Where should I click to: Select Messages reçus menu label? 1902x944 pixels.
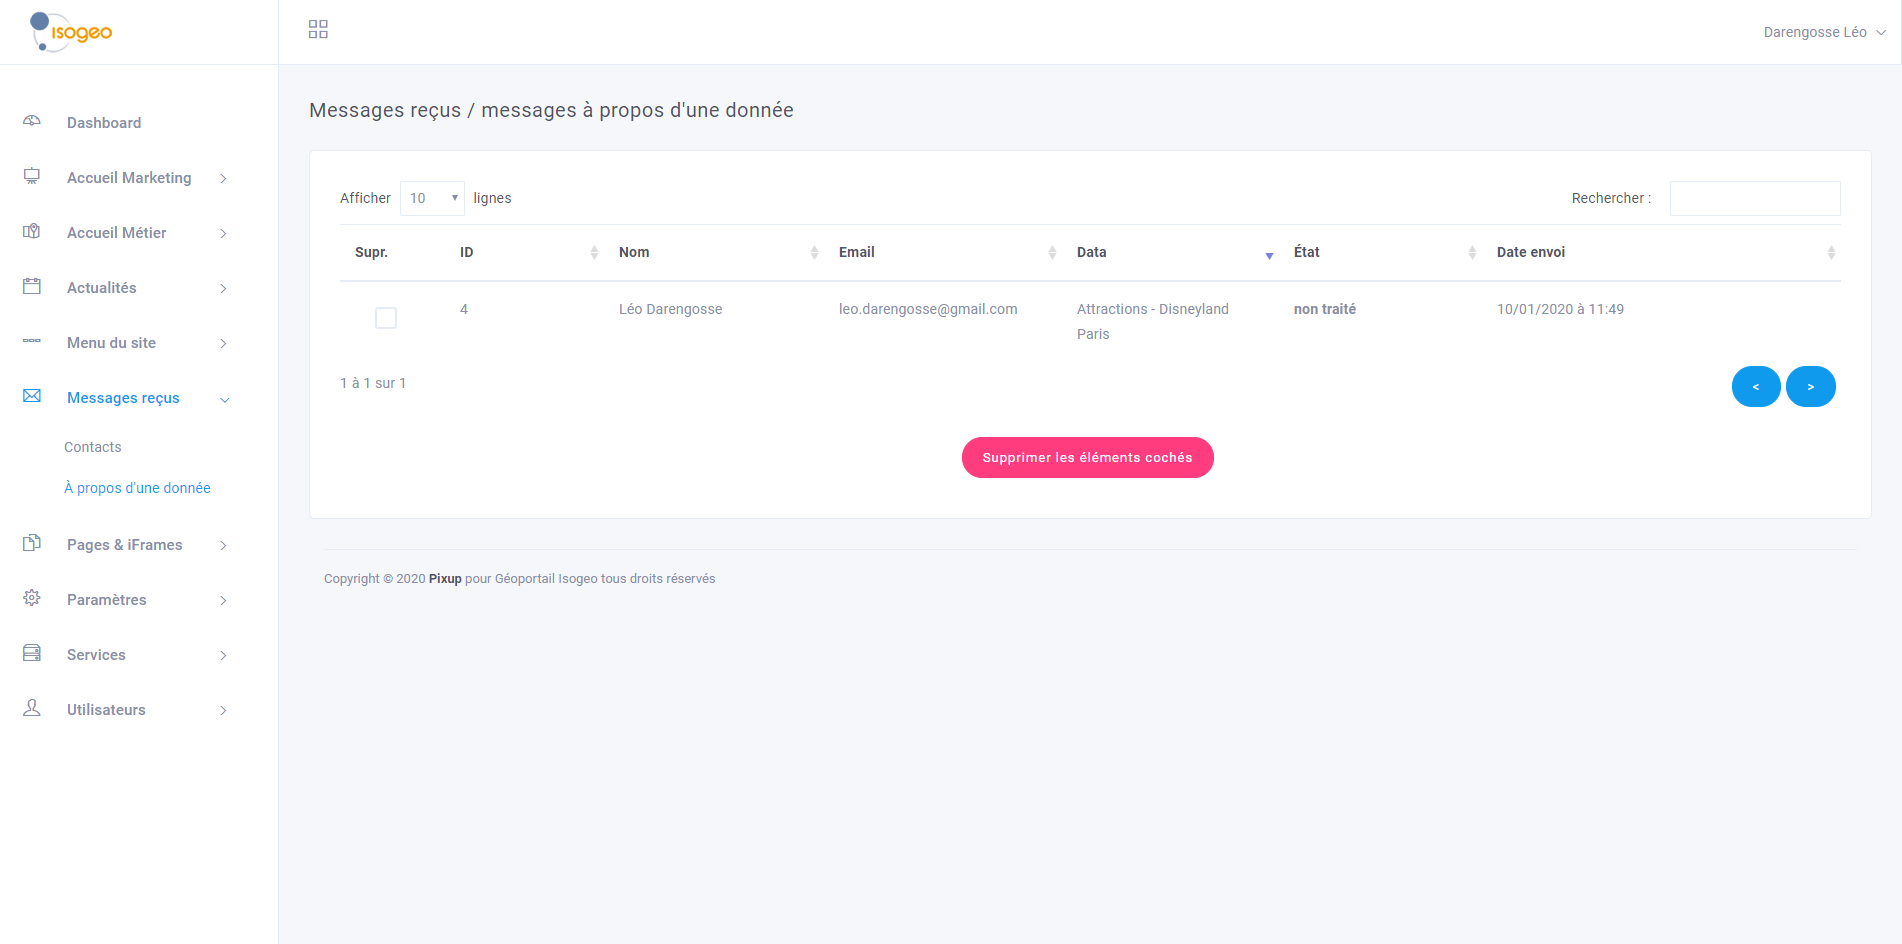click(x=123, y=398)
